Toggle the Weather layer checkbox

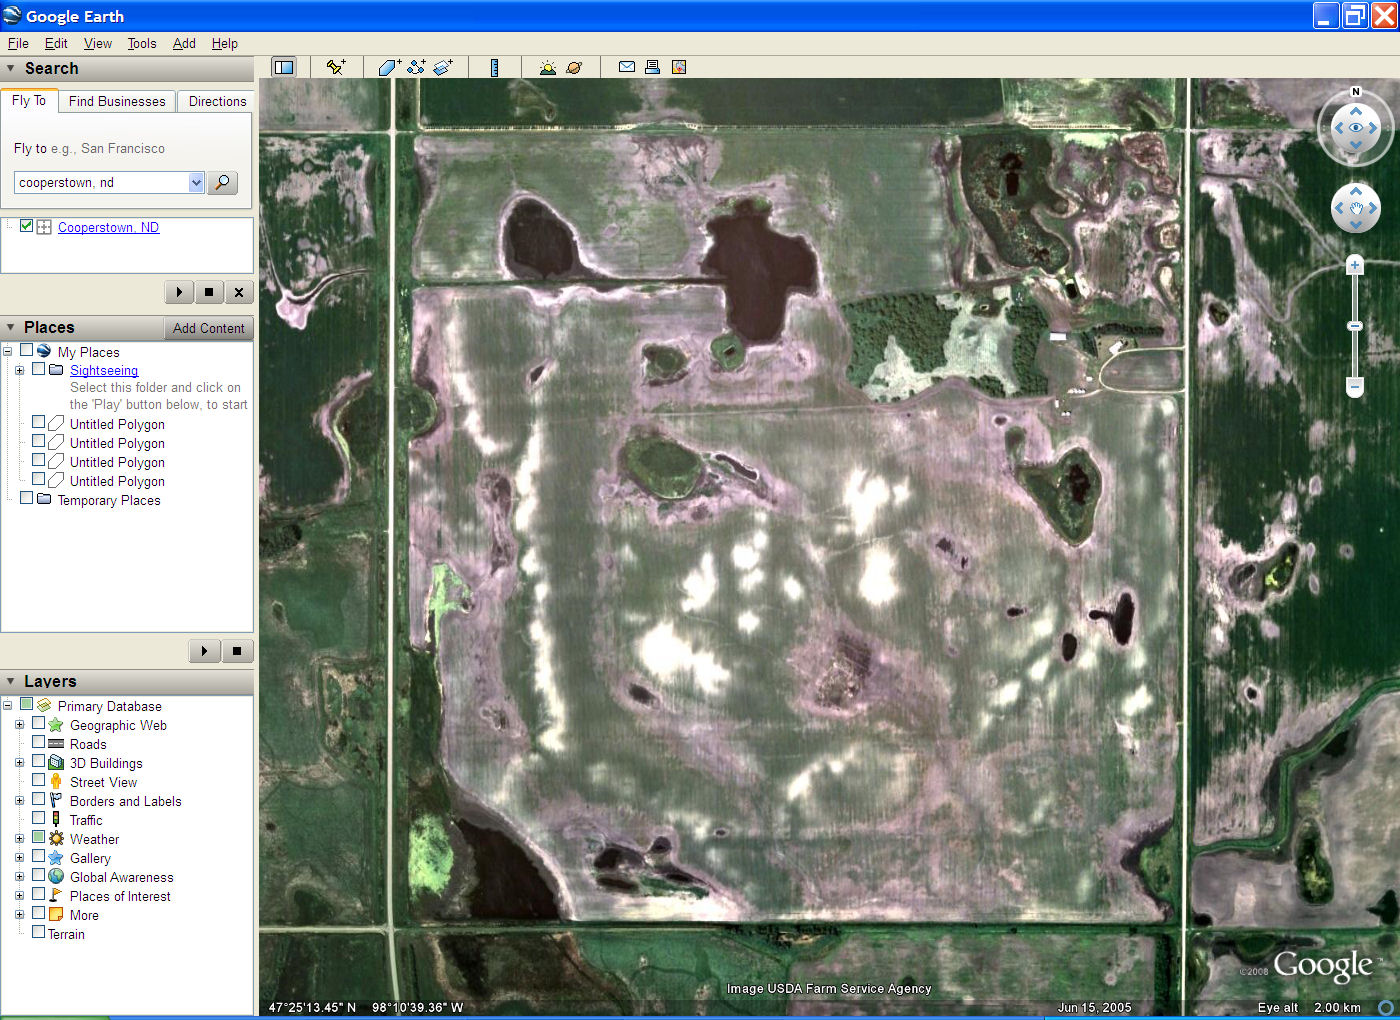point(39,837)
